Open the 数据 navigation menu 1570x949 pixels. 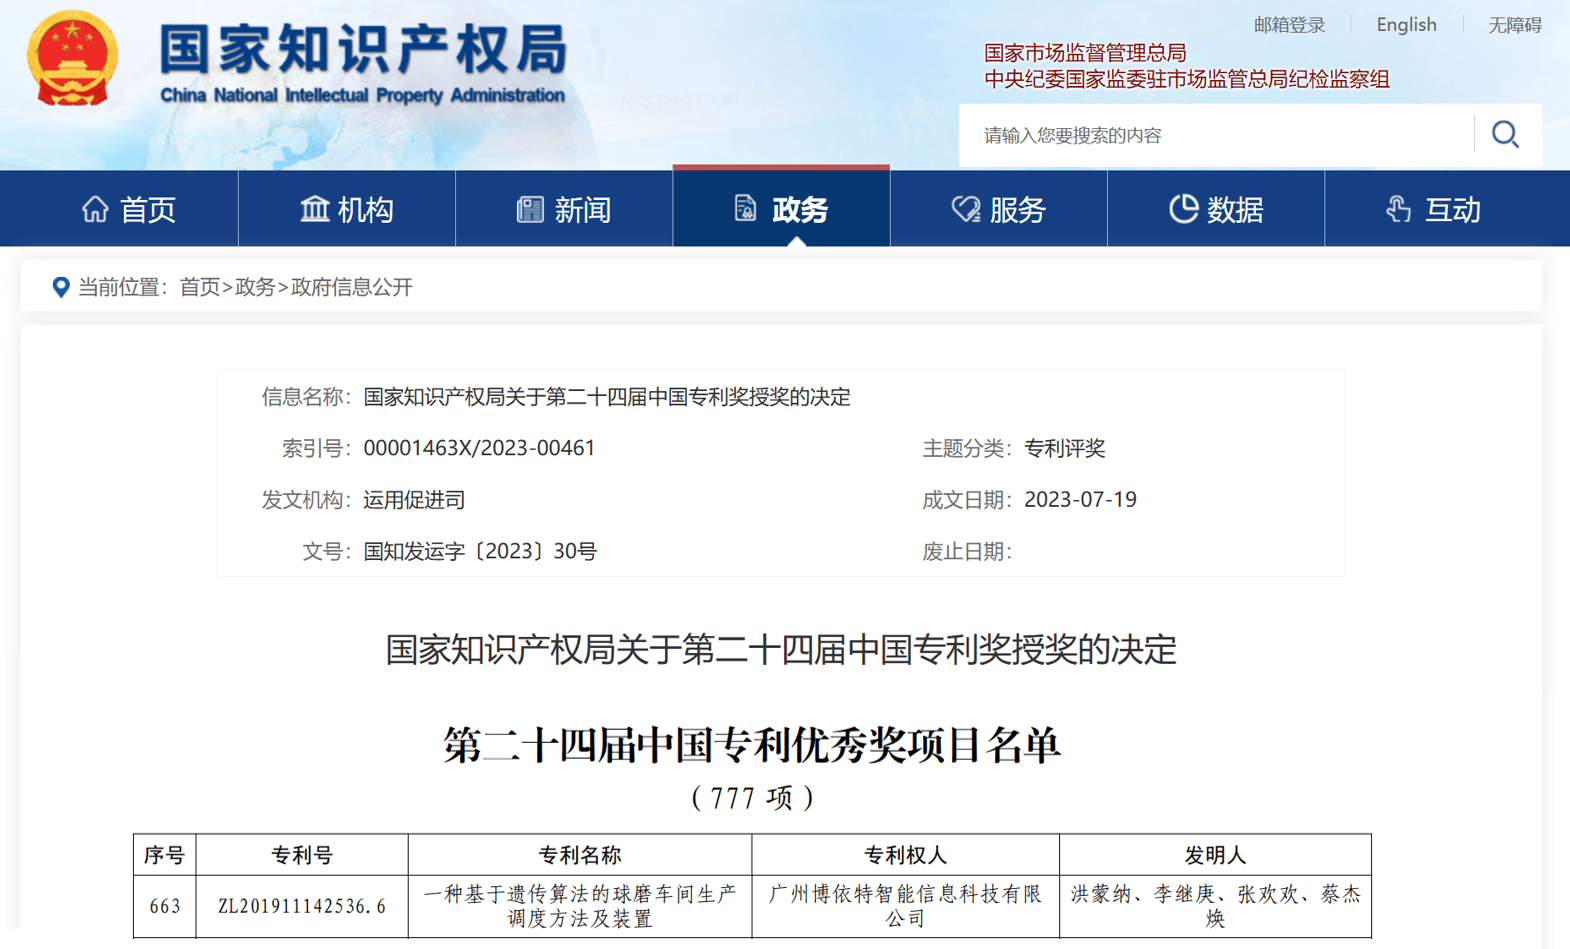click(x=1216, y=209)
